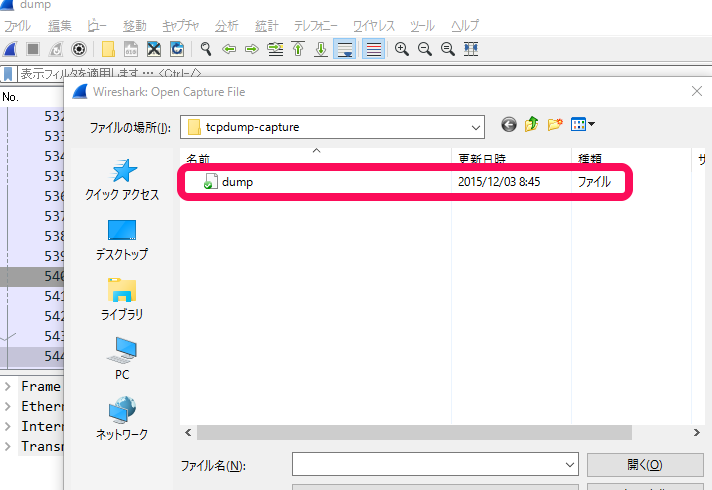Open the ヘルプ (Help) menu
Viewport: 712px width, 490px height.
465,25
